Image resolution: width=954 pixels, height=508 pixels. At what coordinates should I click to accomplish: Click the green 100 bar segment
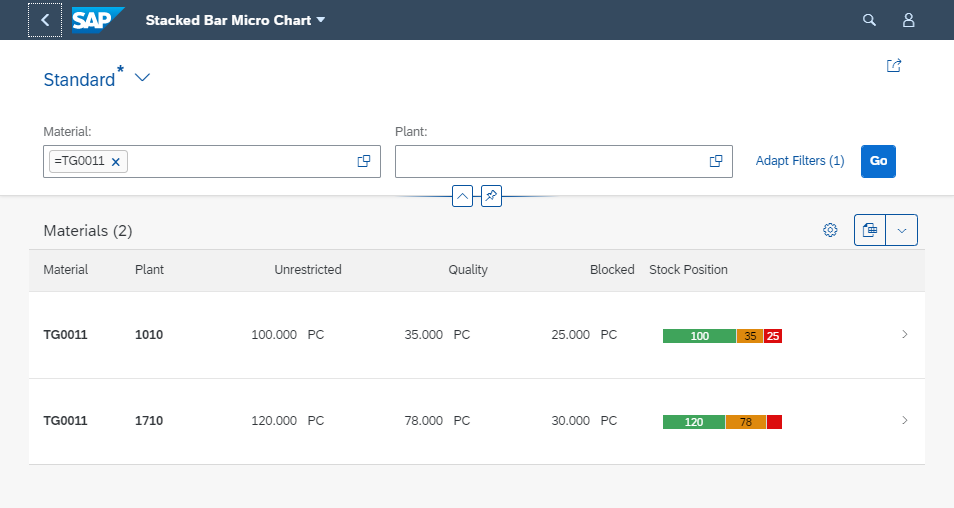point(699,336)
